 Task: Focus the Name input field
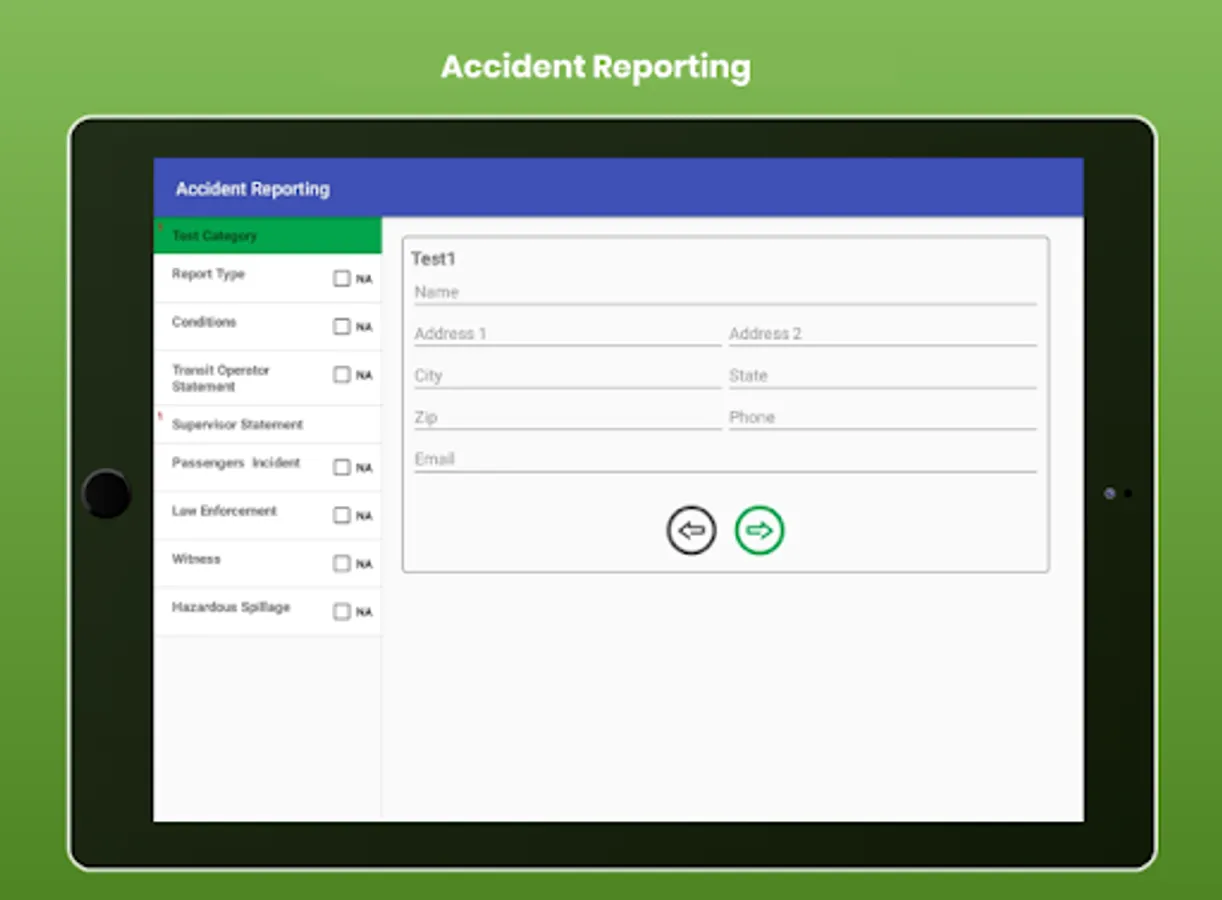click(x=725, y=292)
